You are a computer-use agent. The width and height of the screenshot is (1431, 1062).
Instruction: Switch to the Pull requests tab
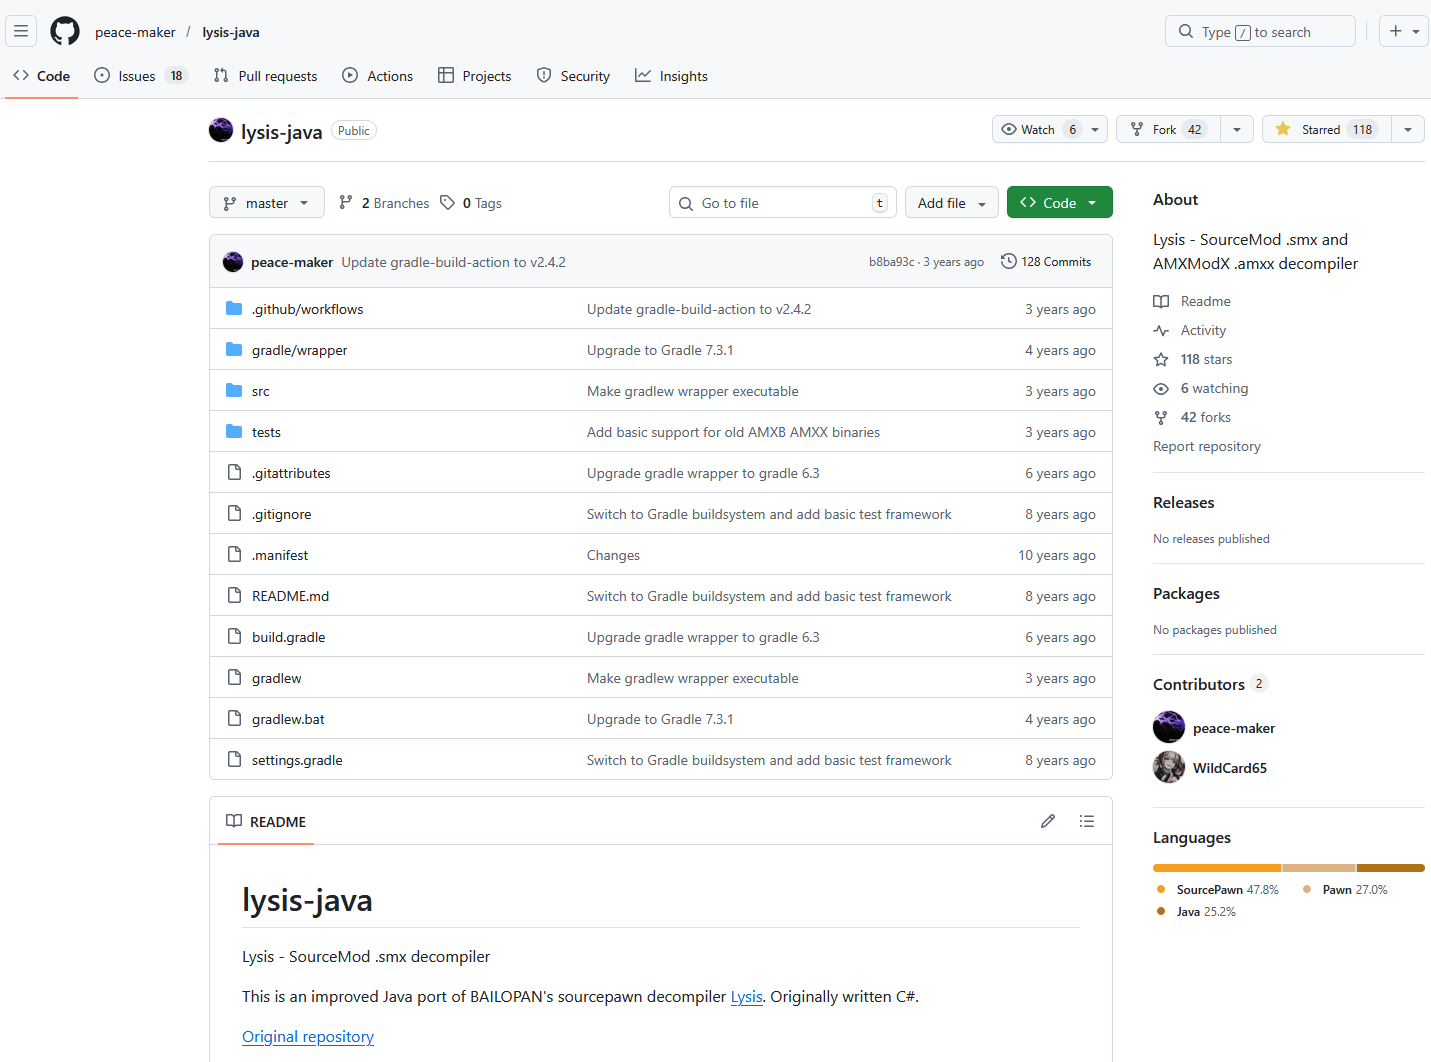(265, 75)
